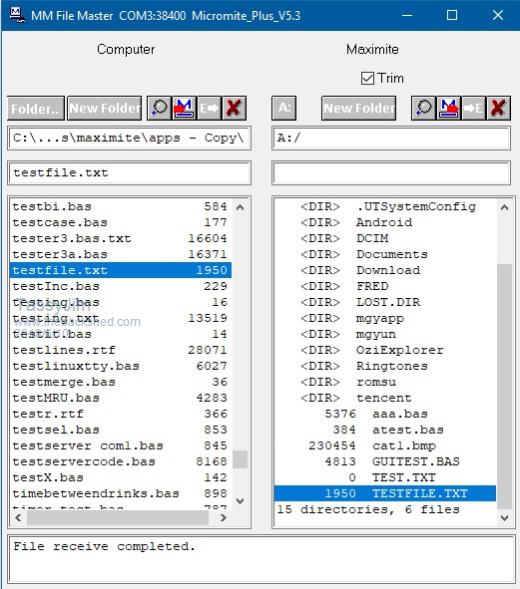The image size is (520, 589).
Task: Select testserver com1.bas in computer list
Action: (x=120, y=446)
